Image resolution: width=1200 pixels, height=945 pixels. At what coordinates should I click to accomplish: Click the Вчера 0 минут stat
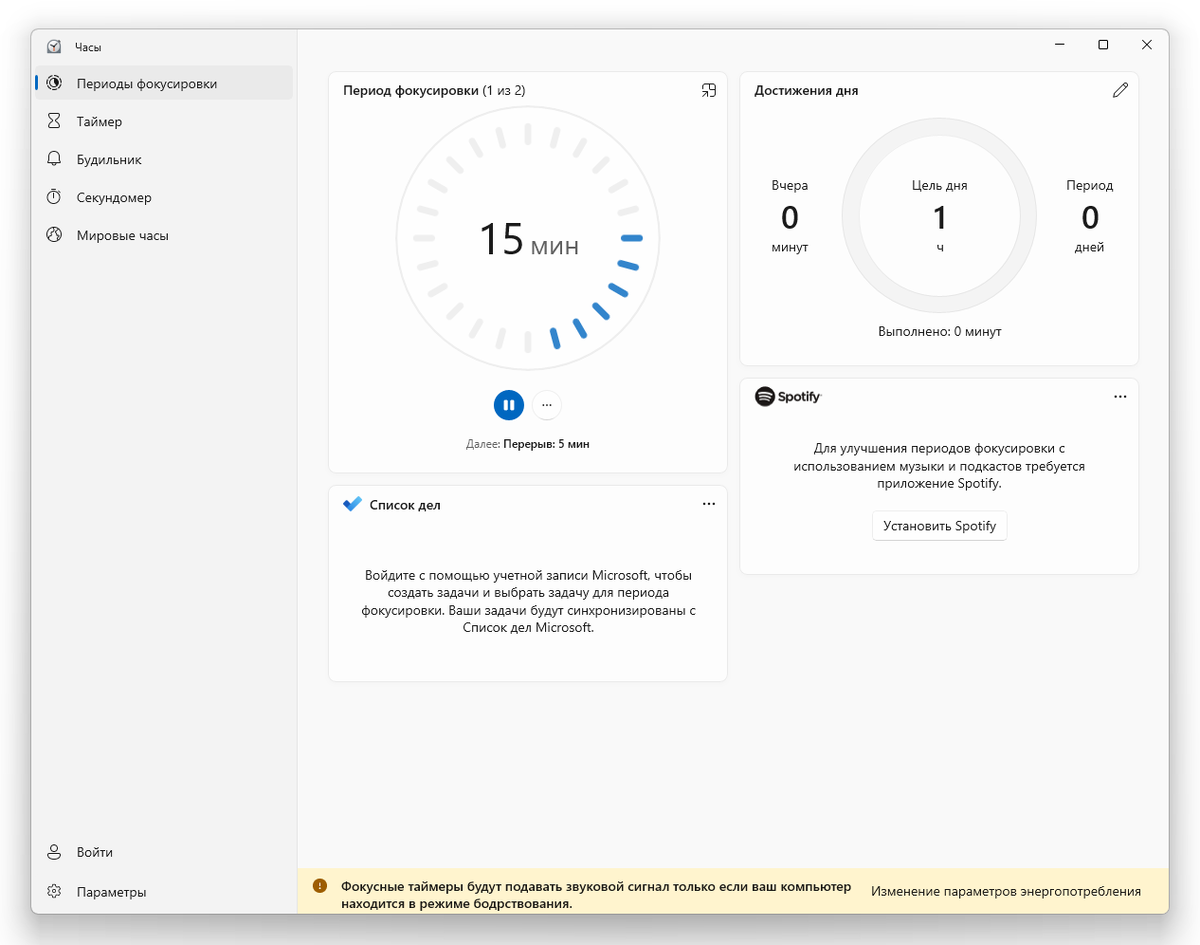pos(789,216)
